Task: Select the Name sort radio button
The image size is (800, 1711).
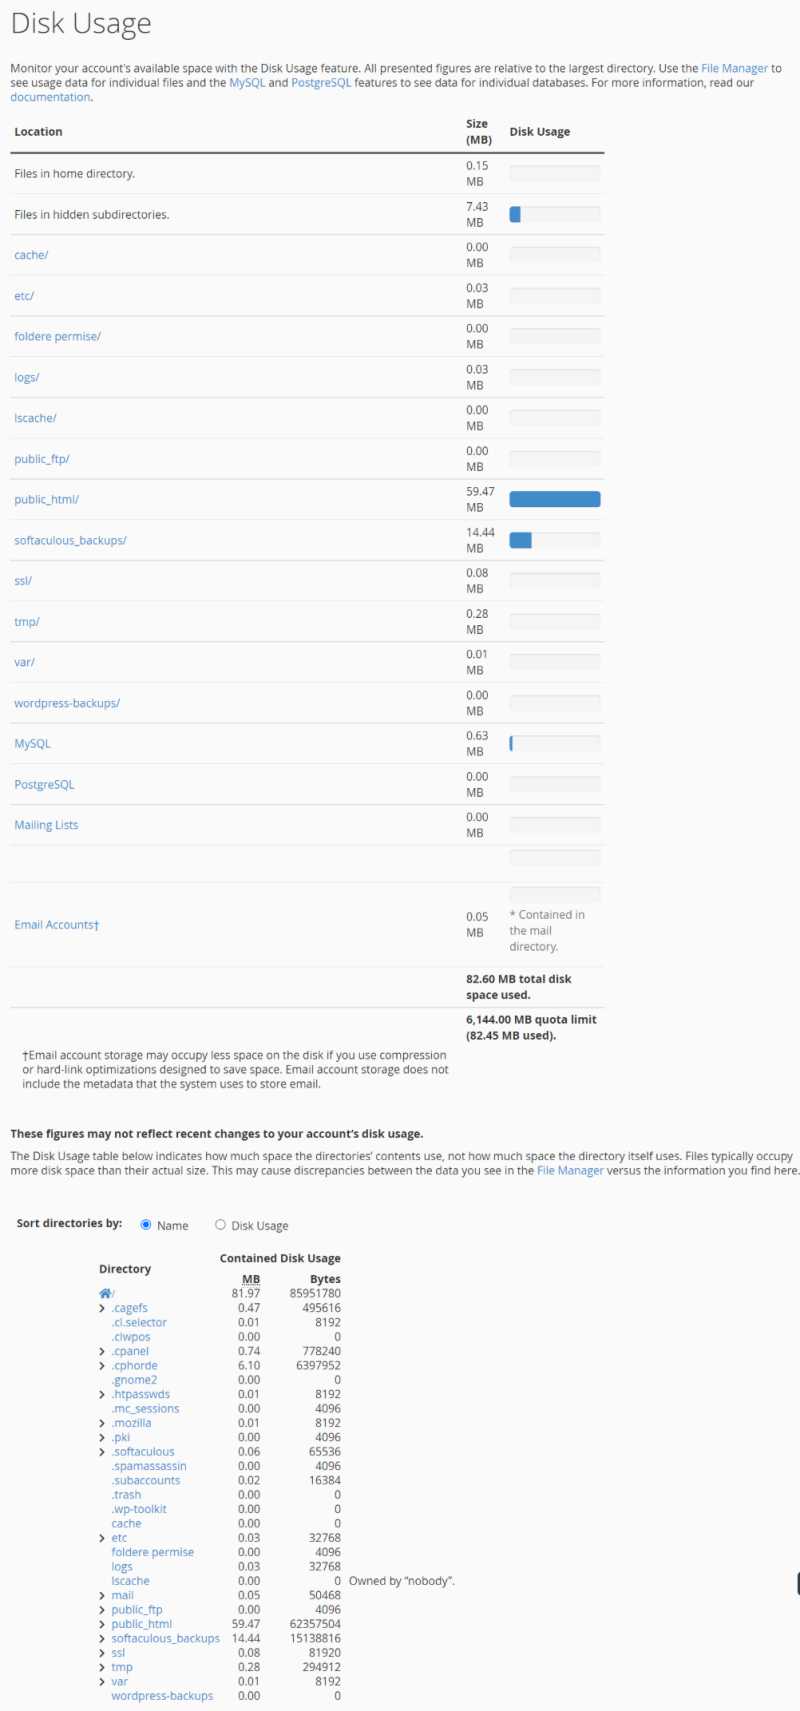Action: [146, 1225]
